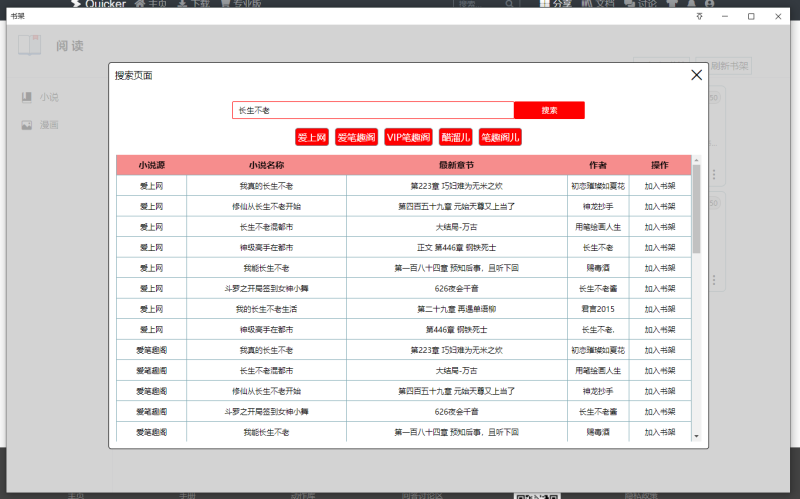Add 爱上网 我能长生不老 to bookshelf
Viewport: 800px width, 499px height.
(x=660, y=268)
